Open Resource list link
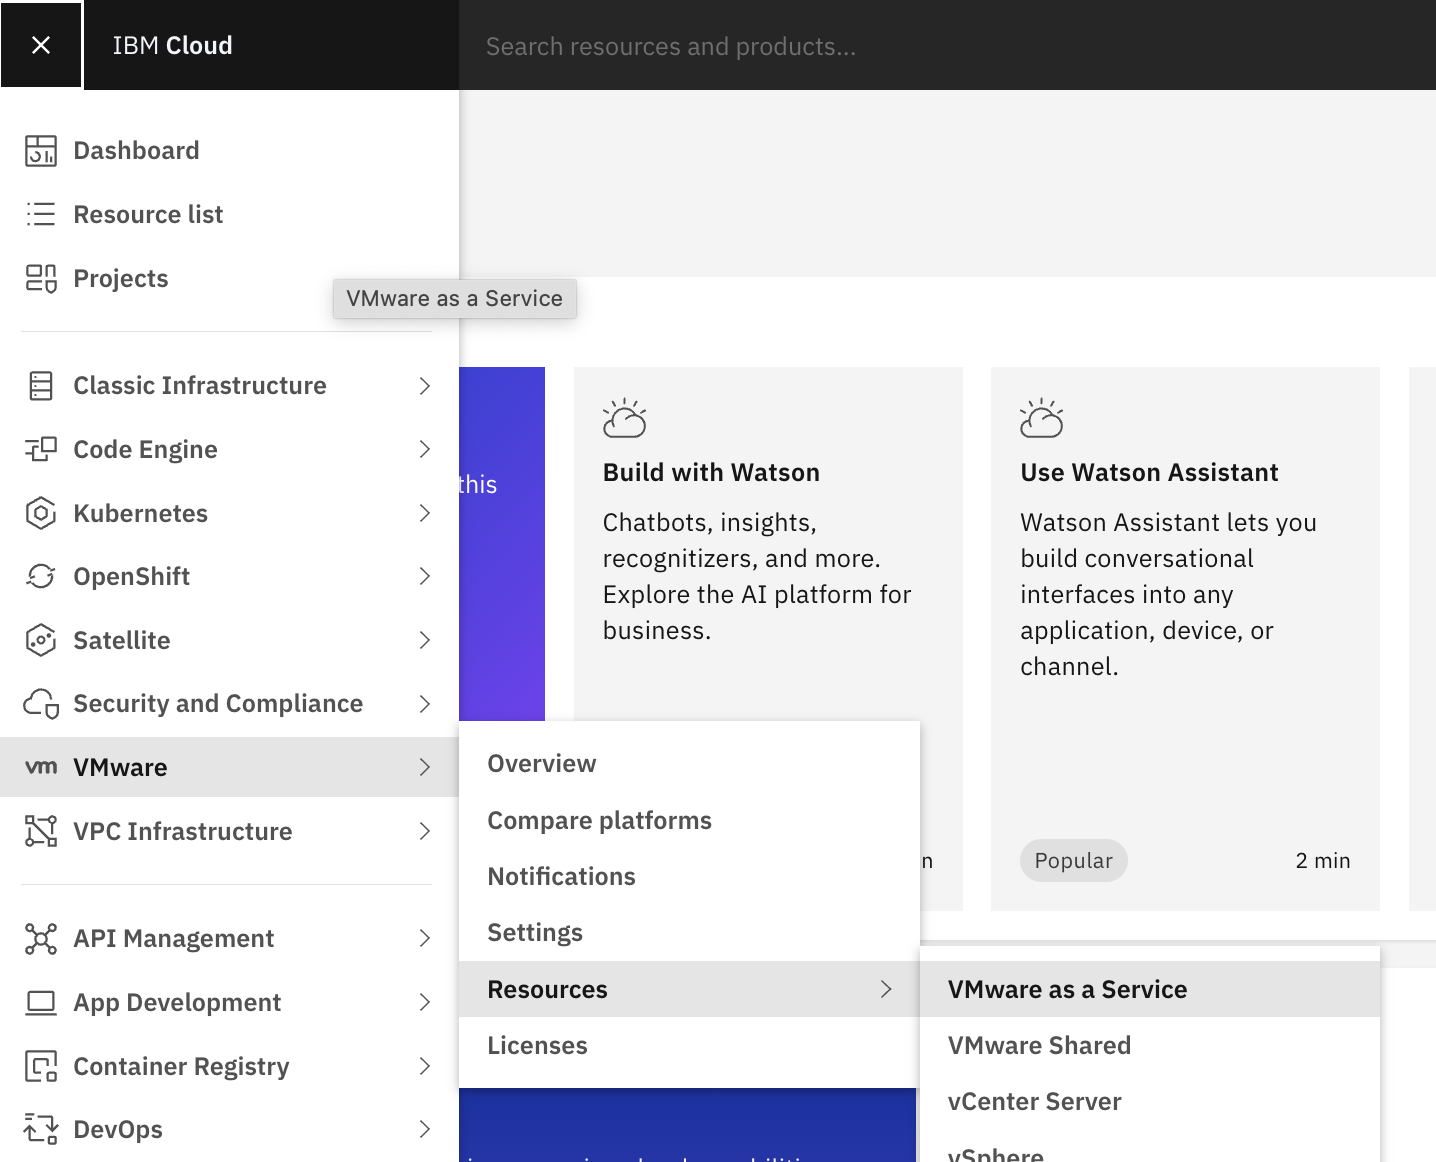Viewport: 1436px width, 1162px height. (x=148, y=214)
